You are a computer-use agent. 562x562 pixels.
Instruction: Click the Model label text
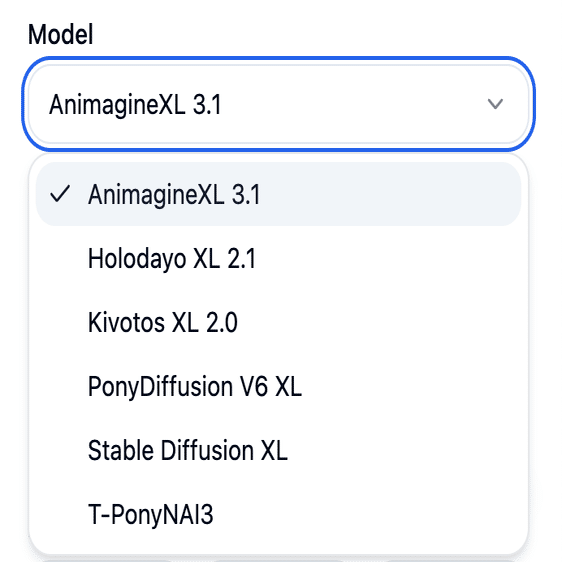click(x=61, y=34)
